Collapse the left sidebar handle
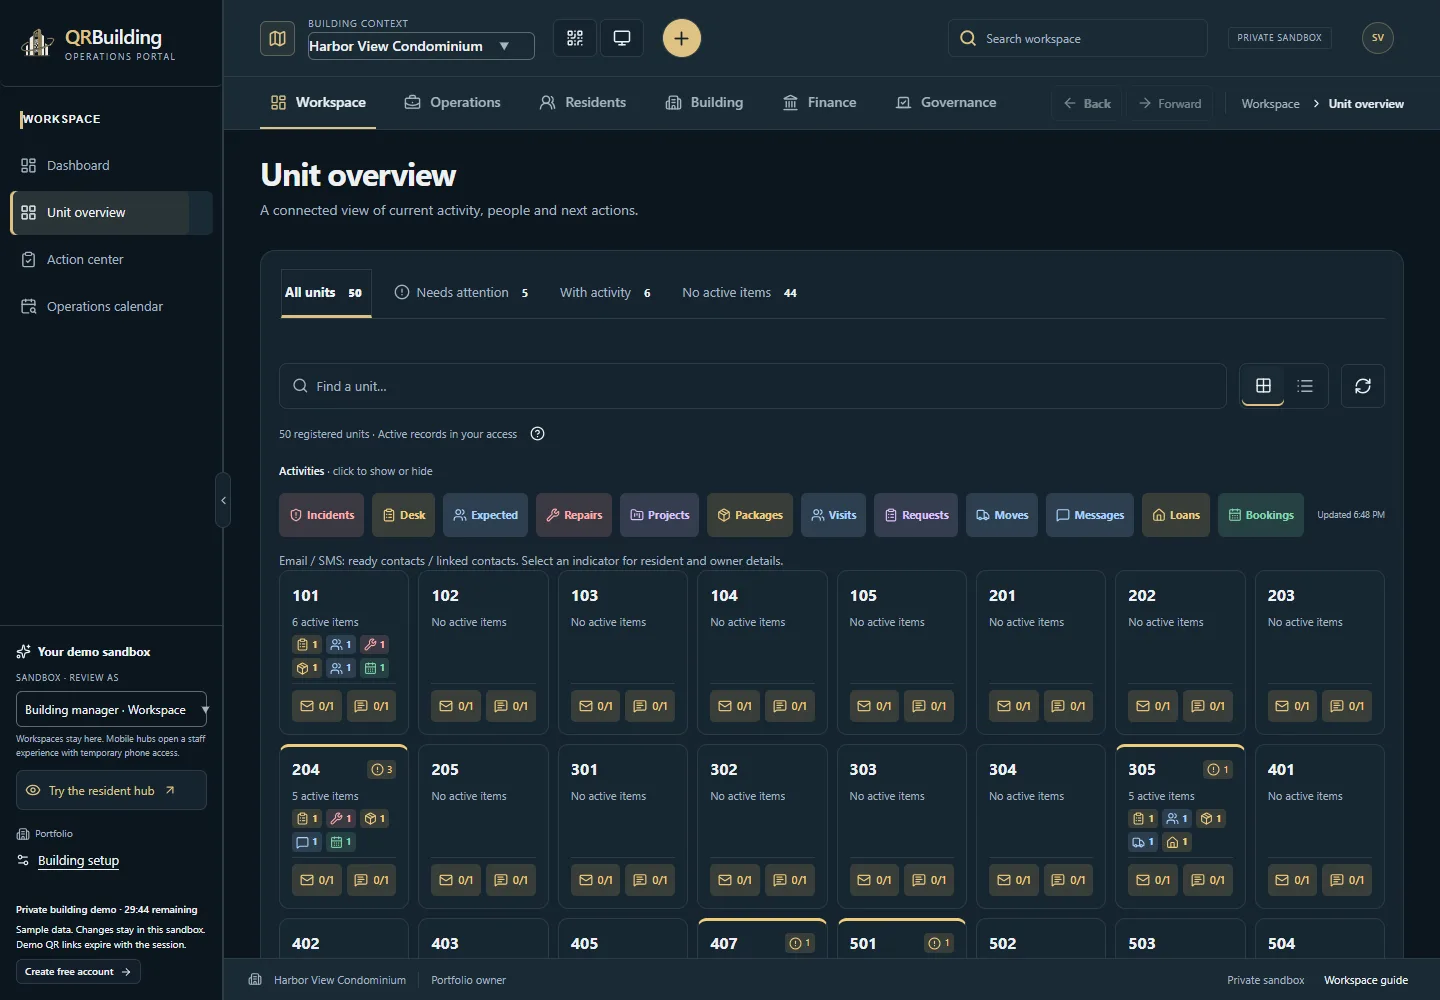The height and width of the screenshot is (1000, 1440). click(223, 500)
